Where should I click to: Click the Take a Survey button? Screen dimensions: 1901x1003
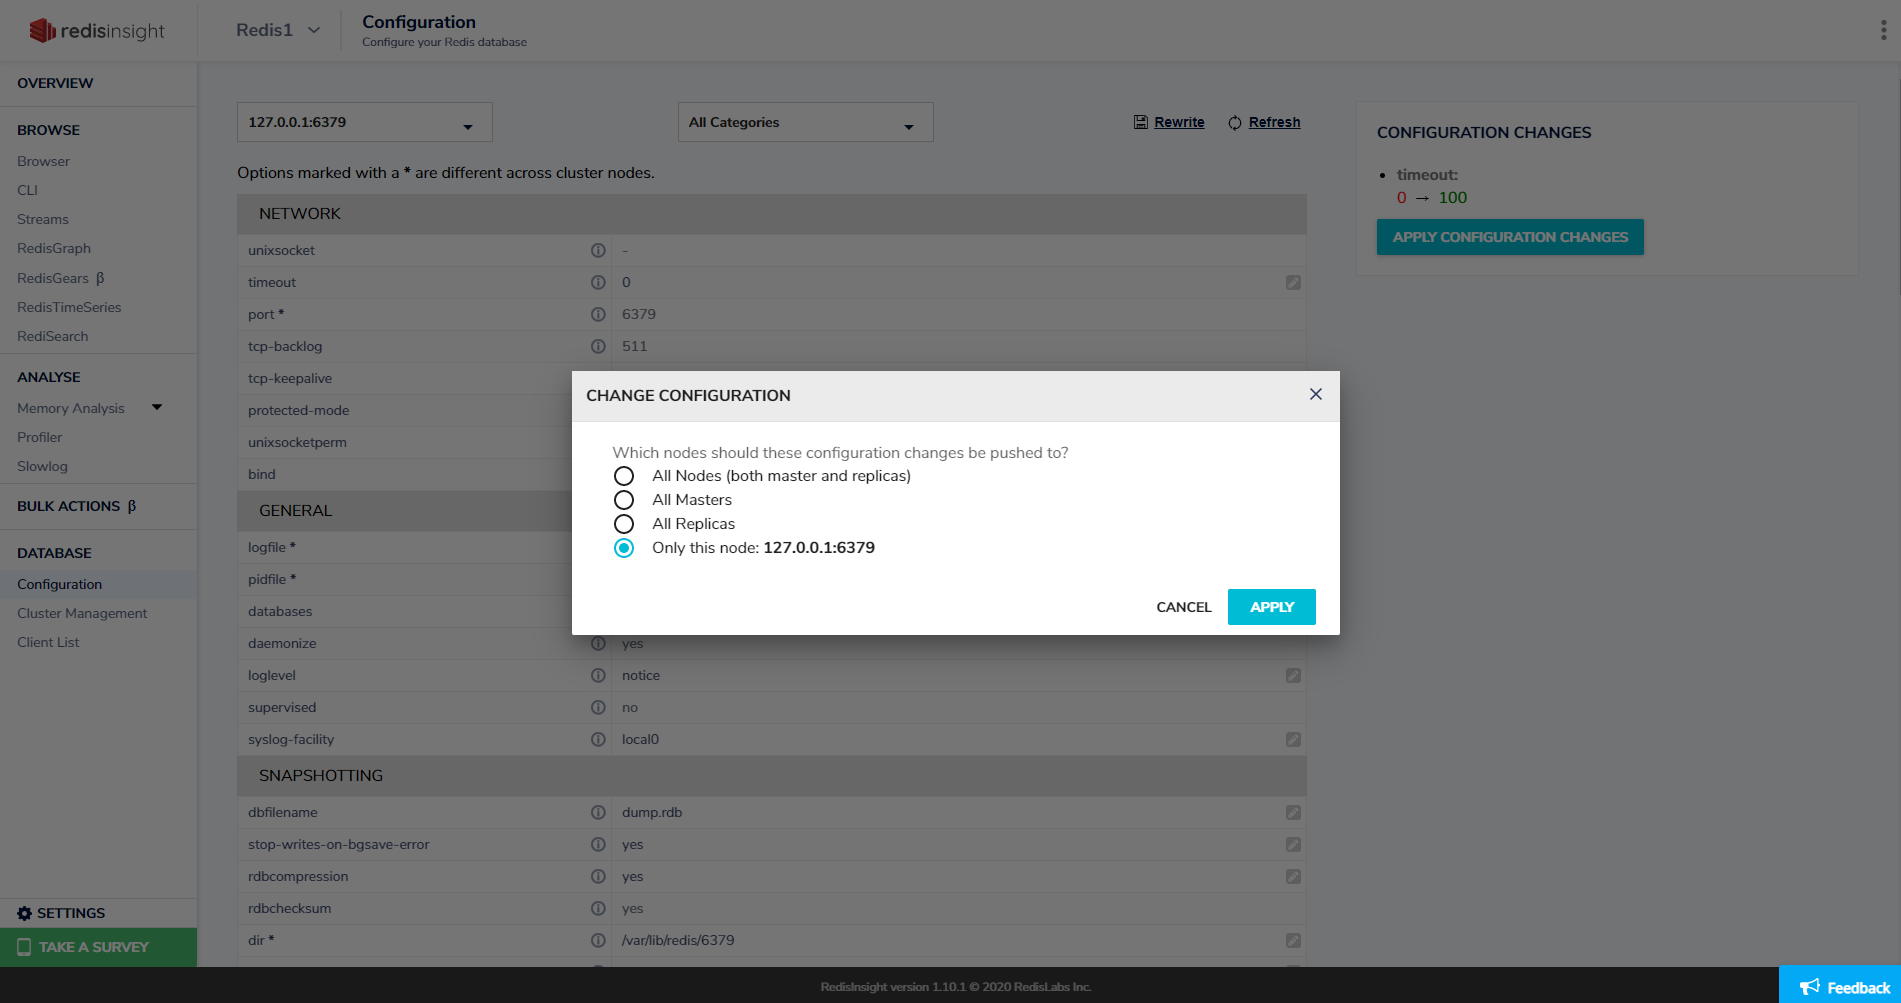click(98, 947)
